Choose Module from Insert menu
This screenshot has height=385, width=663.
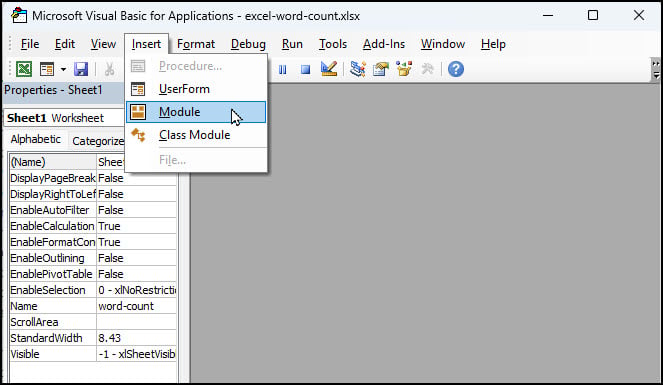click(x=196, y=112)
